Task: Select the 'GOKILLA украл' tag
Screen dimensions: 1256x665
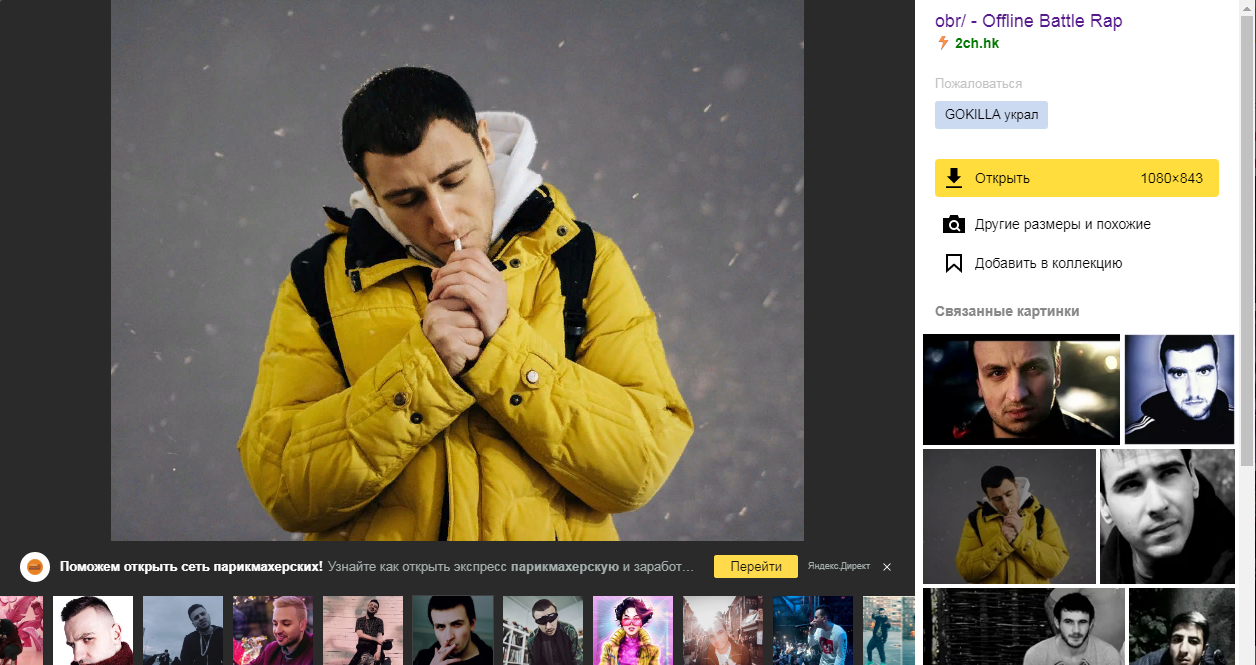Action: (x=991, y=115)
